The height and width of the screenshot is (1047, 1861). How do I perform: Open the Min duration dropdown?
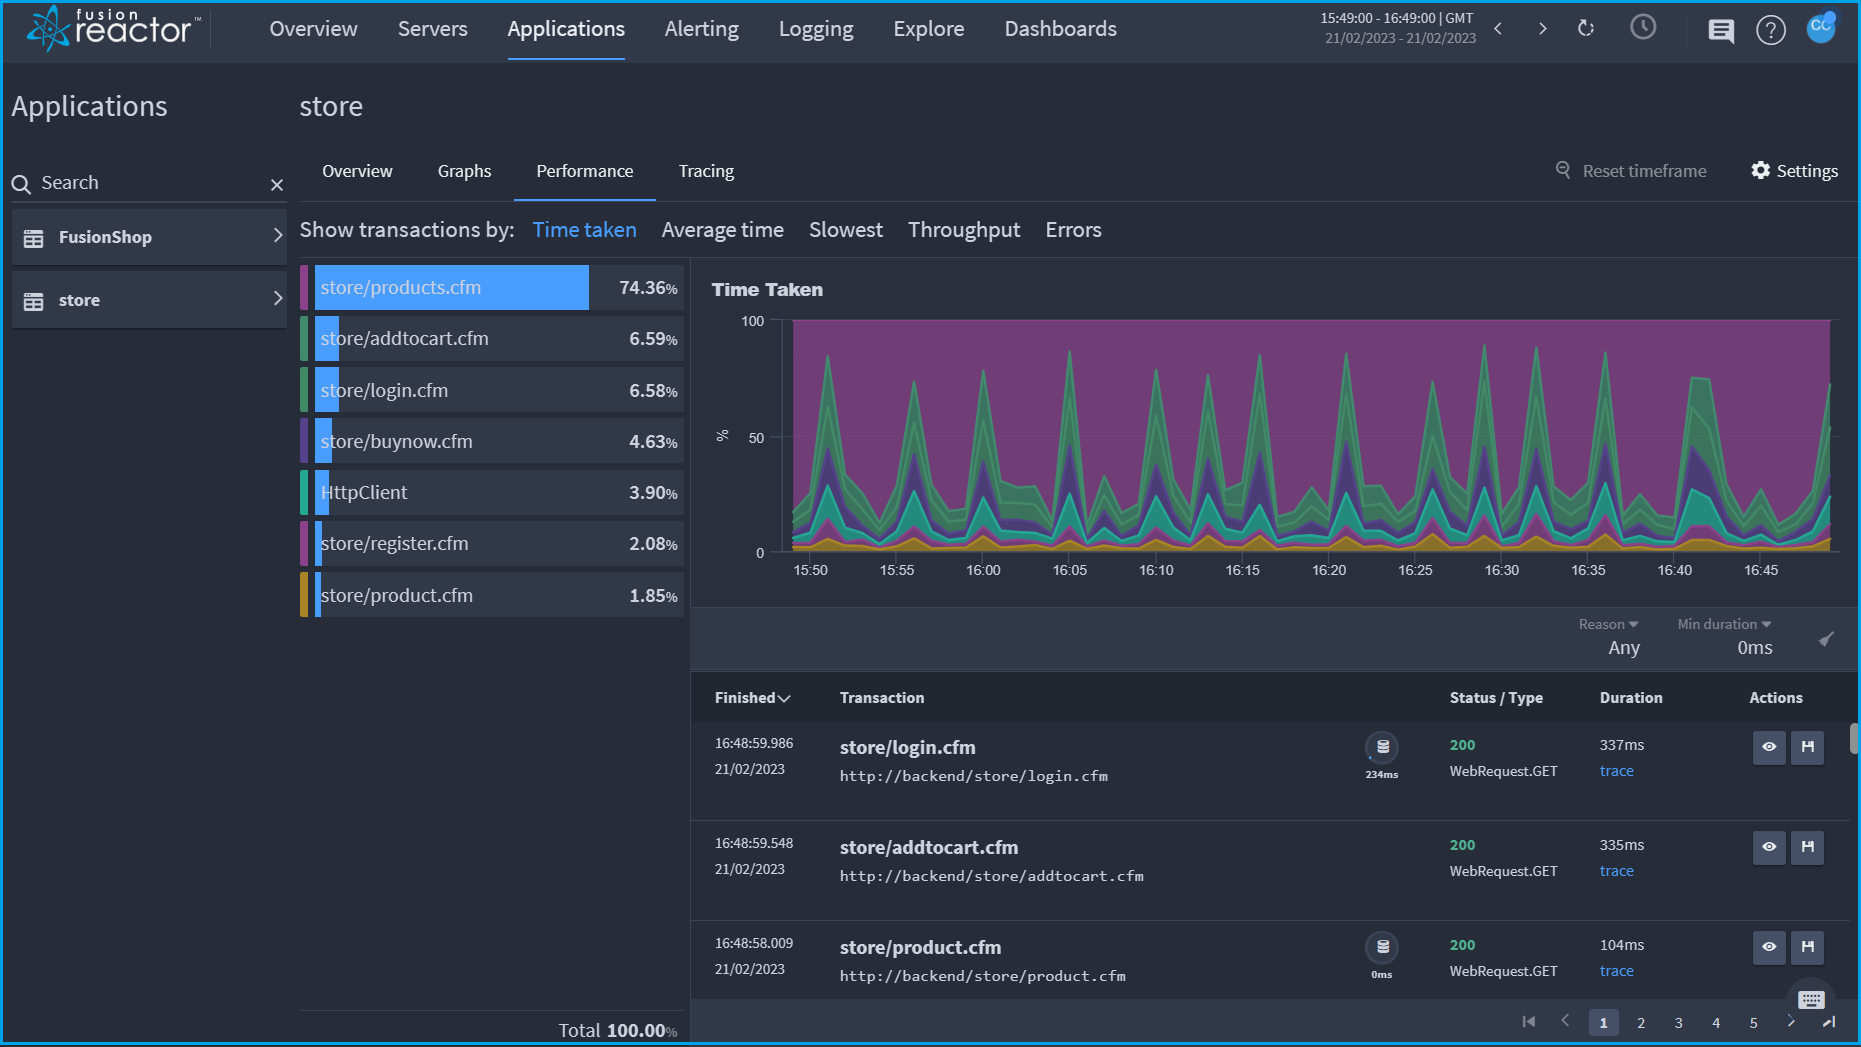coord(1724,624)
